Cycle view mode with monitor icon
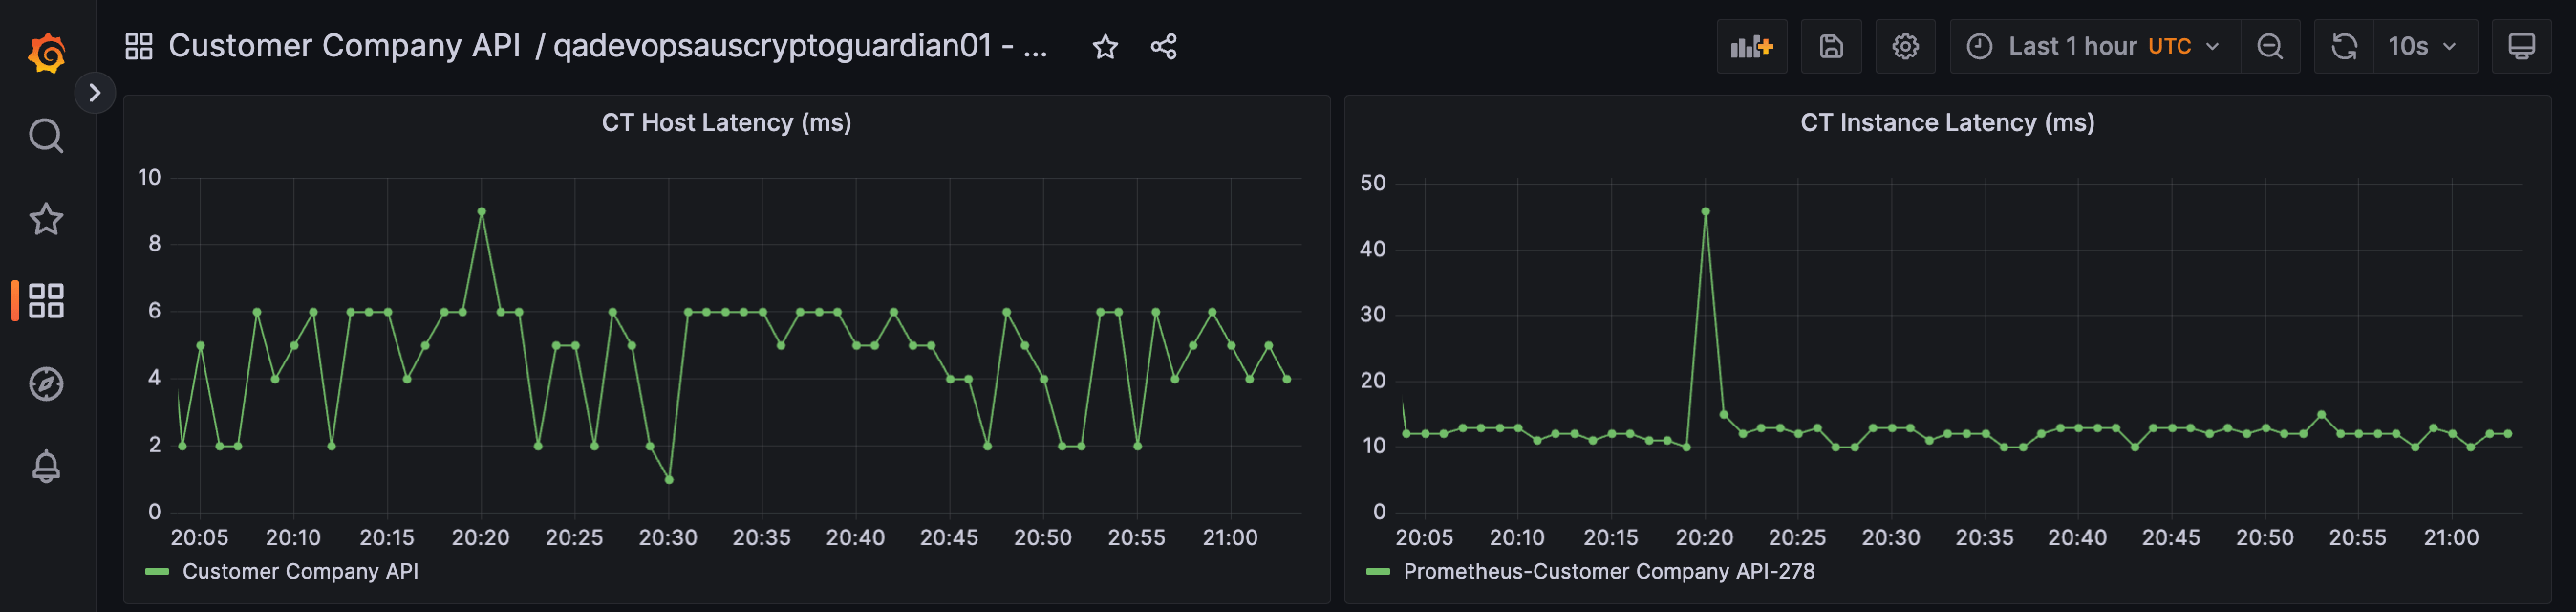 2522,46
